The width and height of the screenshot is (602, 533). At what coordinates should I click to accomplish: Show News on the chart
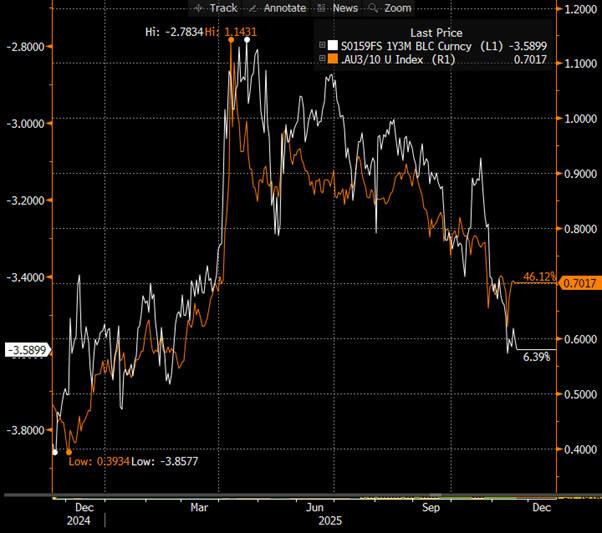(x=337, y=8)
